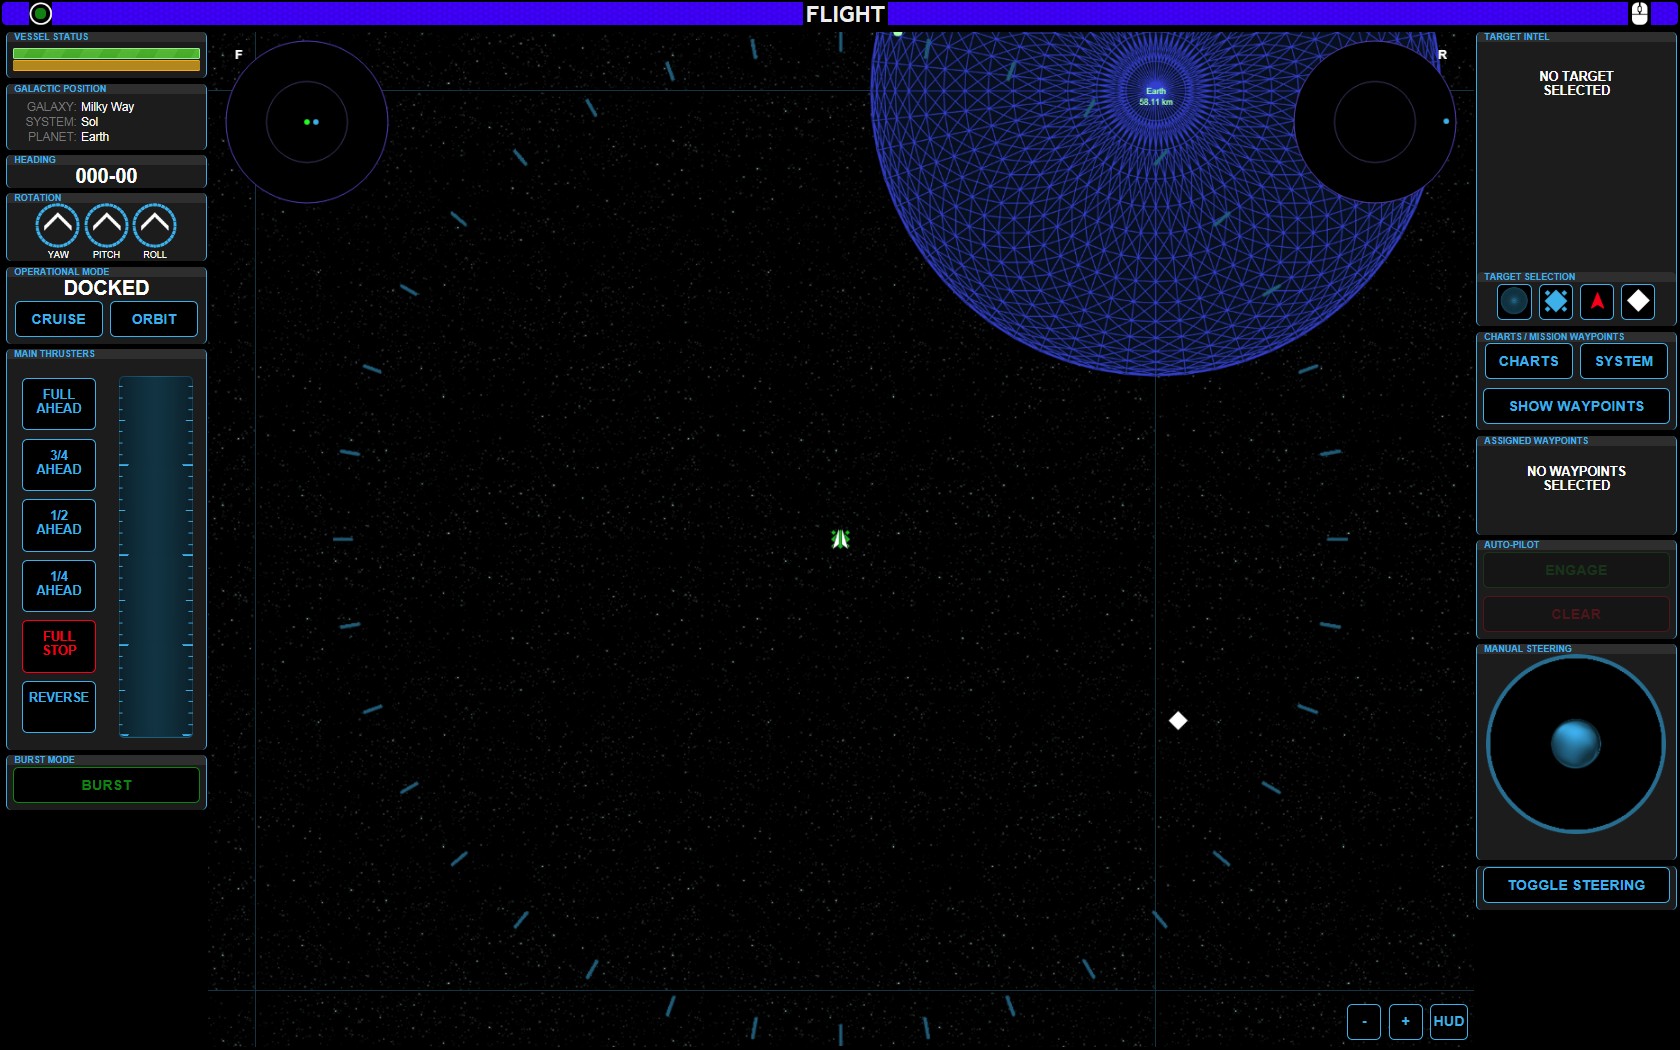Select the planet sphere target filter icon
Screen dimensions: 1680x1050
pyautogui.click(x=1514, y=301)
